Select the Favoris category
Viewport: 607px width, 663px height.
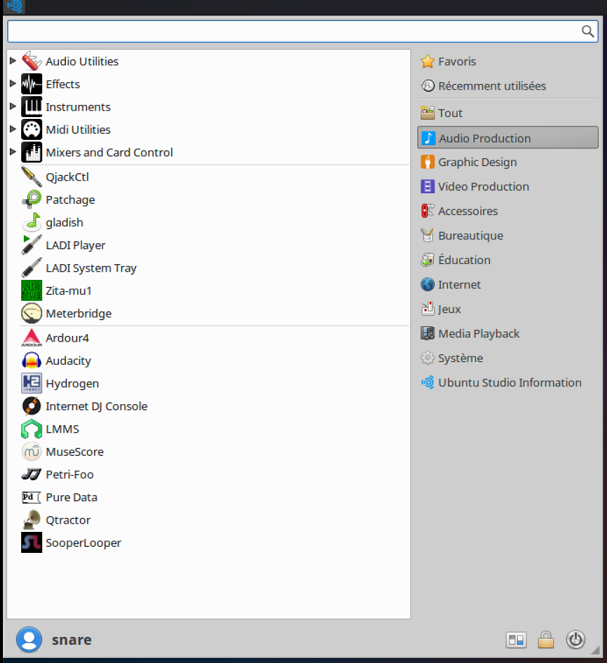coord(508,62)
